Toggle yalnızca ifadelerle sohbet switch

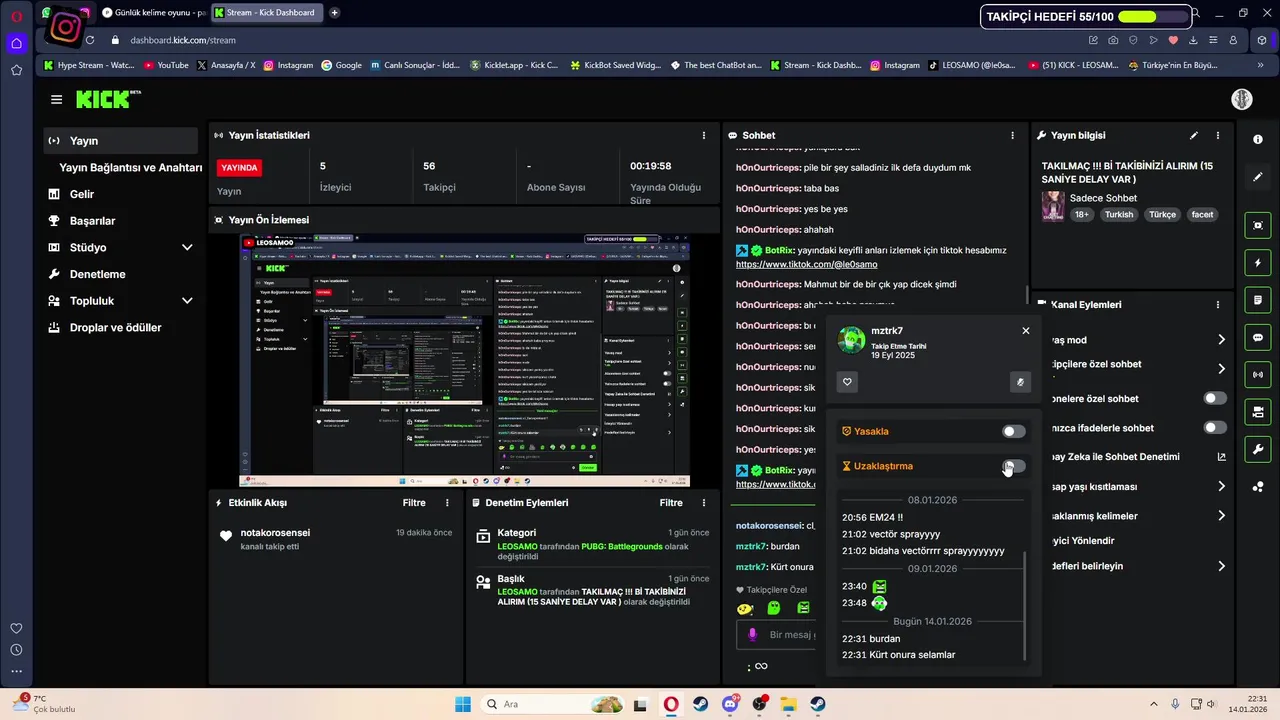[x=1215, y=428]
